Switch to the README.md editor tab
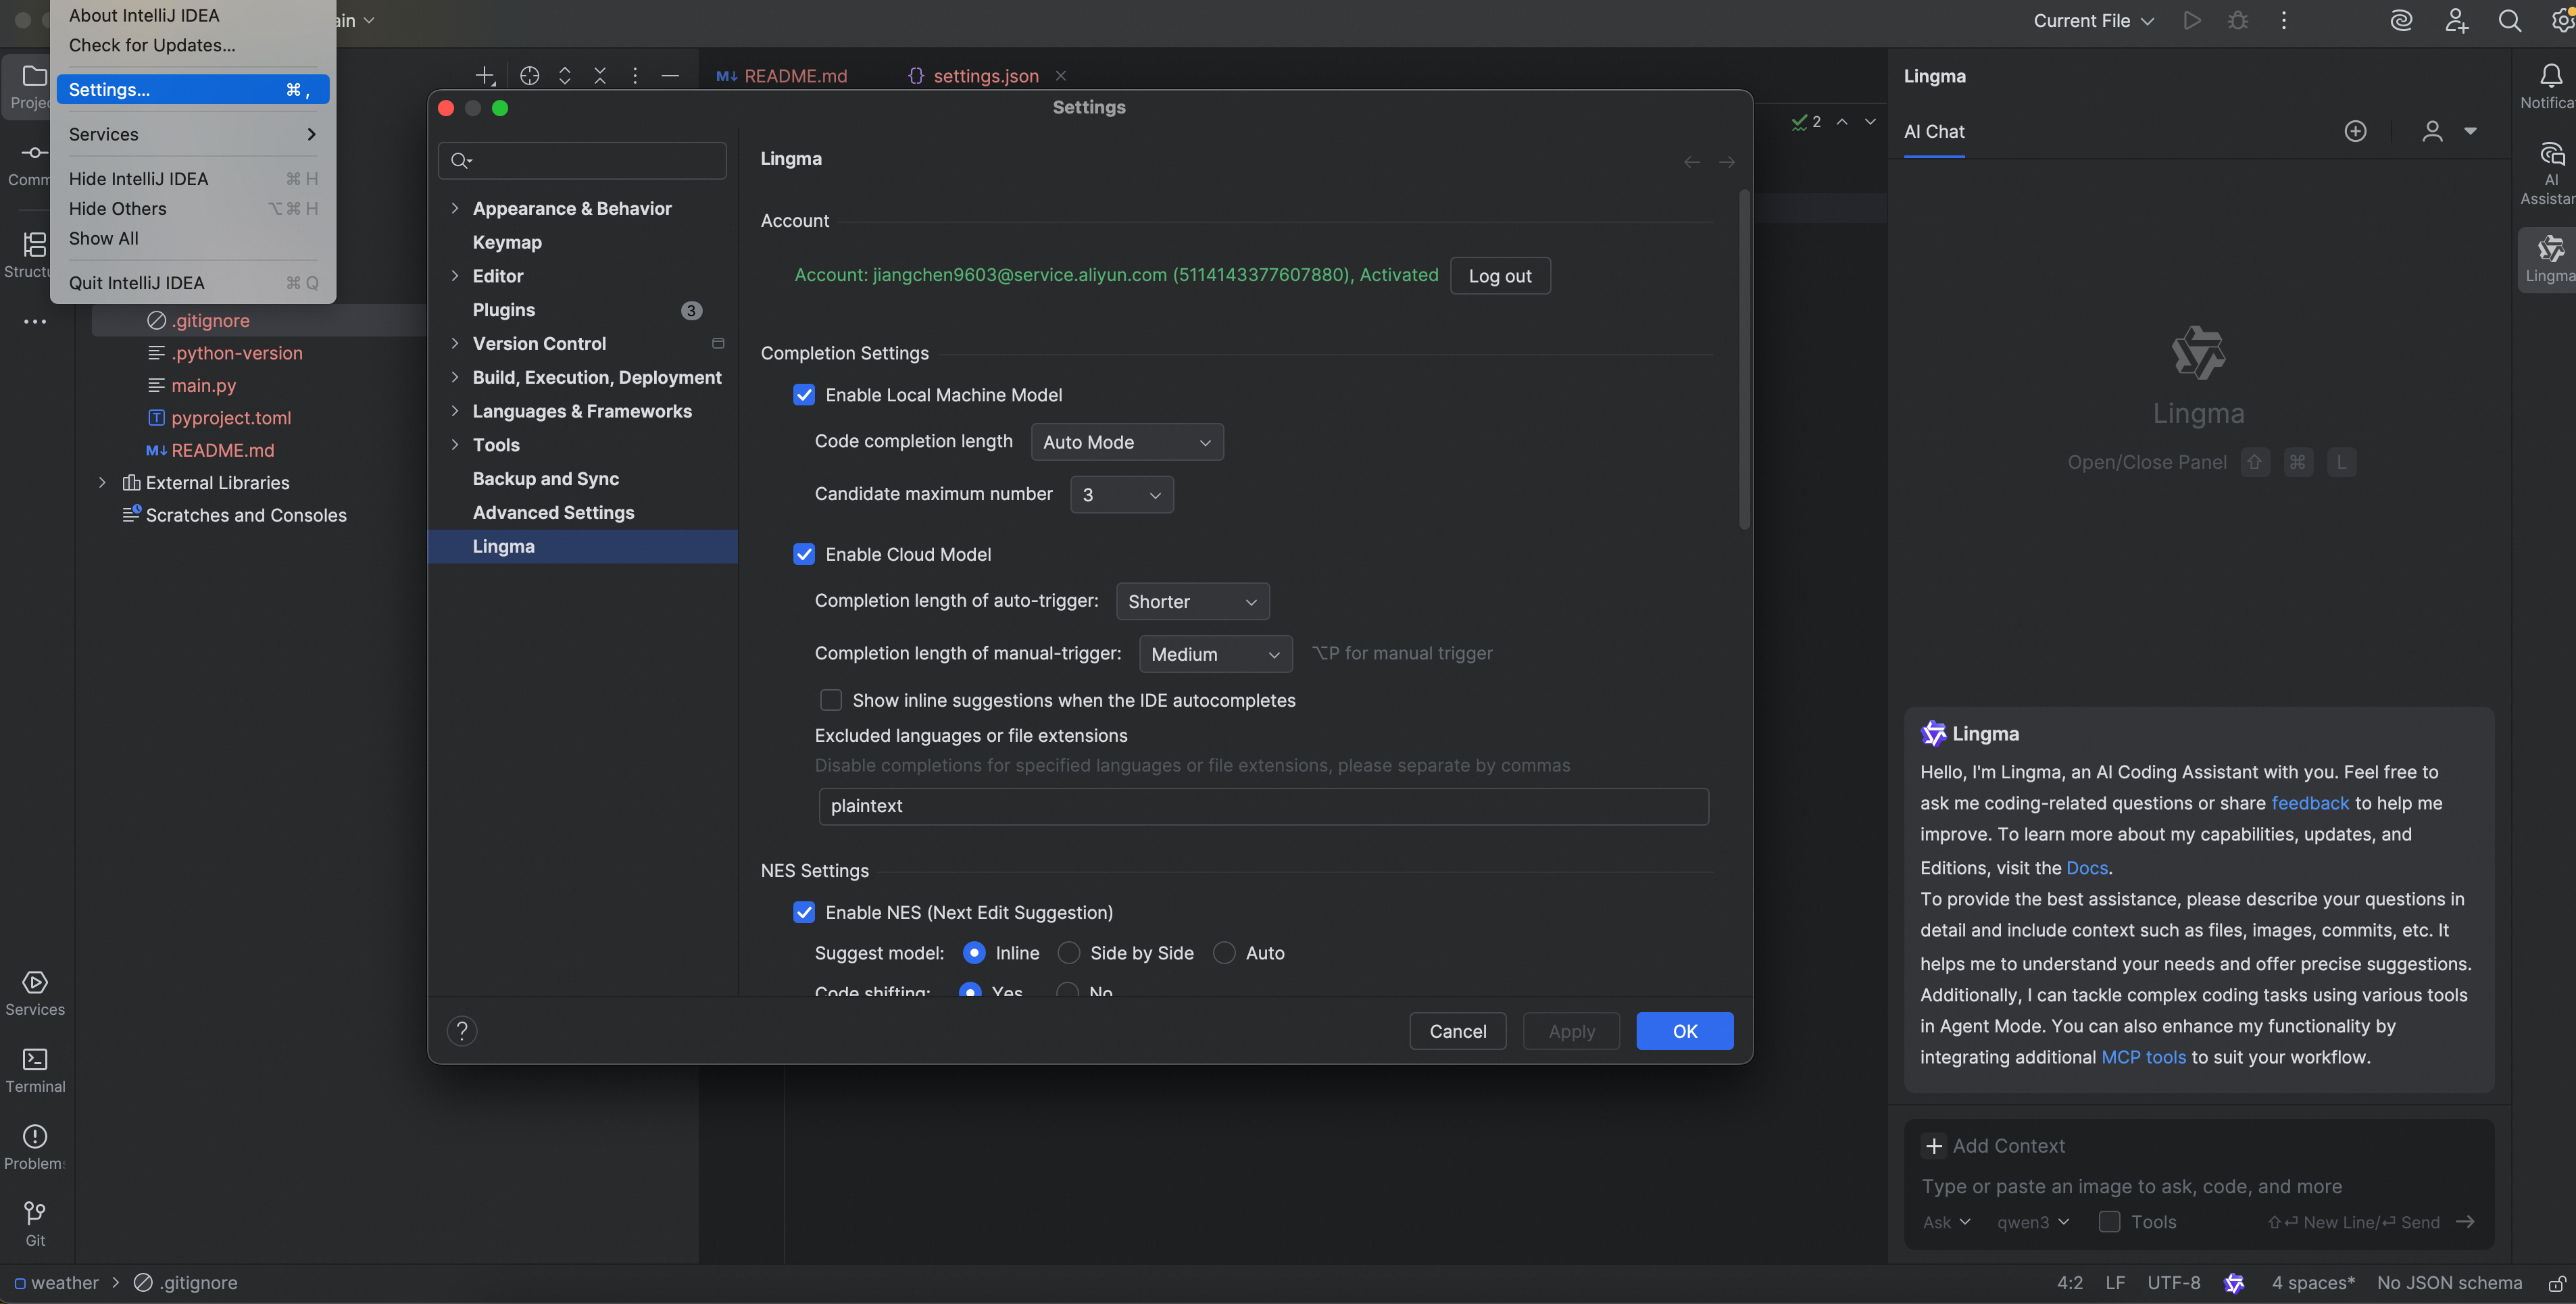This screenshot has height=1304, width=2576. coord(782,76)
